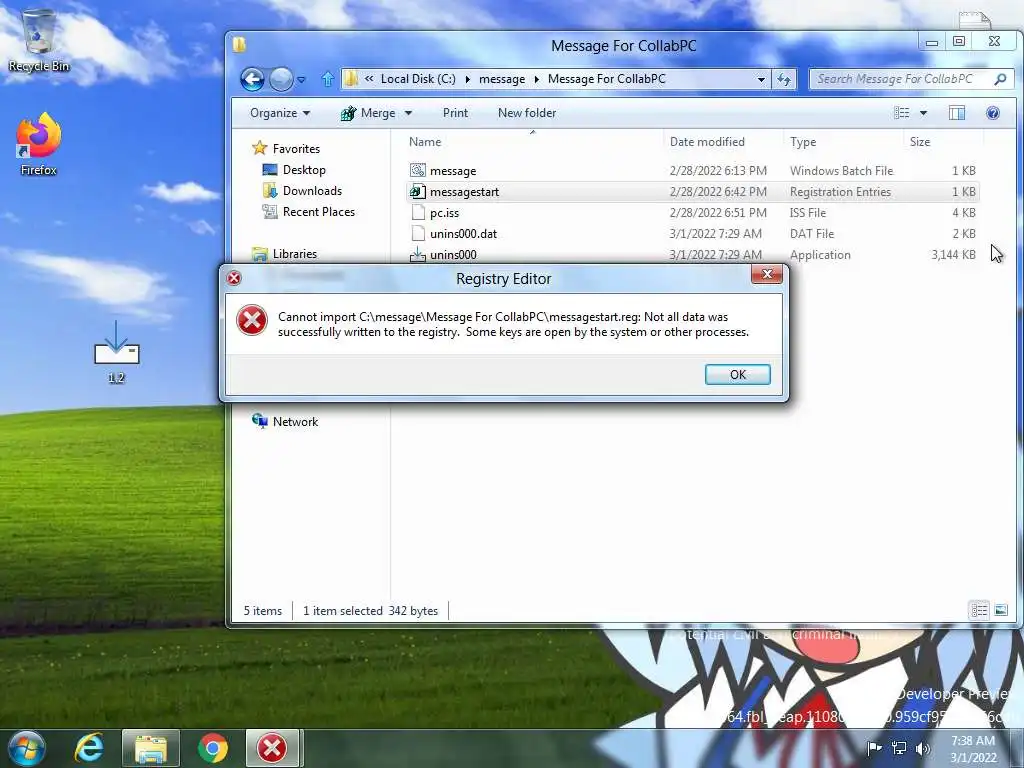Select the pc.iss file

tap(692, 213)
